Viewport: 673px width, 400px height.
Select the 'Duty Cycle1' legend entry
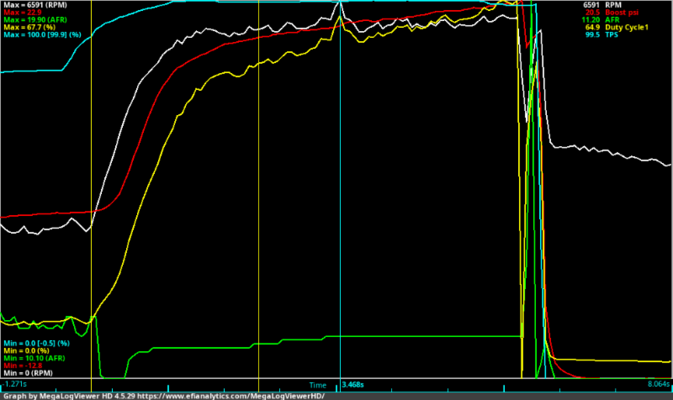(x=627, y=27)
